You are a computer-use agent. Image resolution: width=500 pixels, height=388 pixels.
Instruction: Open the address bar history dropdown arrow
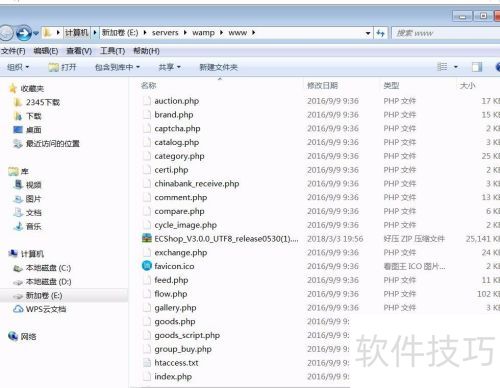[368, 33]
